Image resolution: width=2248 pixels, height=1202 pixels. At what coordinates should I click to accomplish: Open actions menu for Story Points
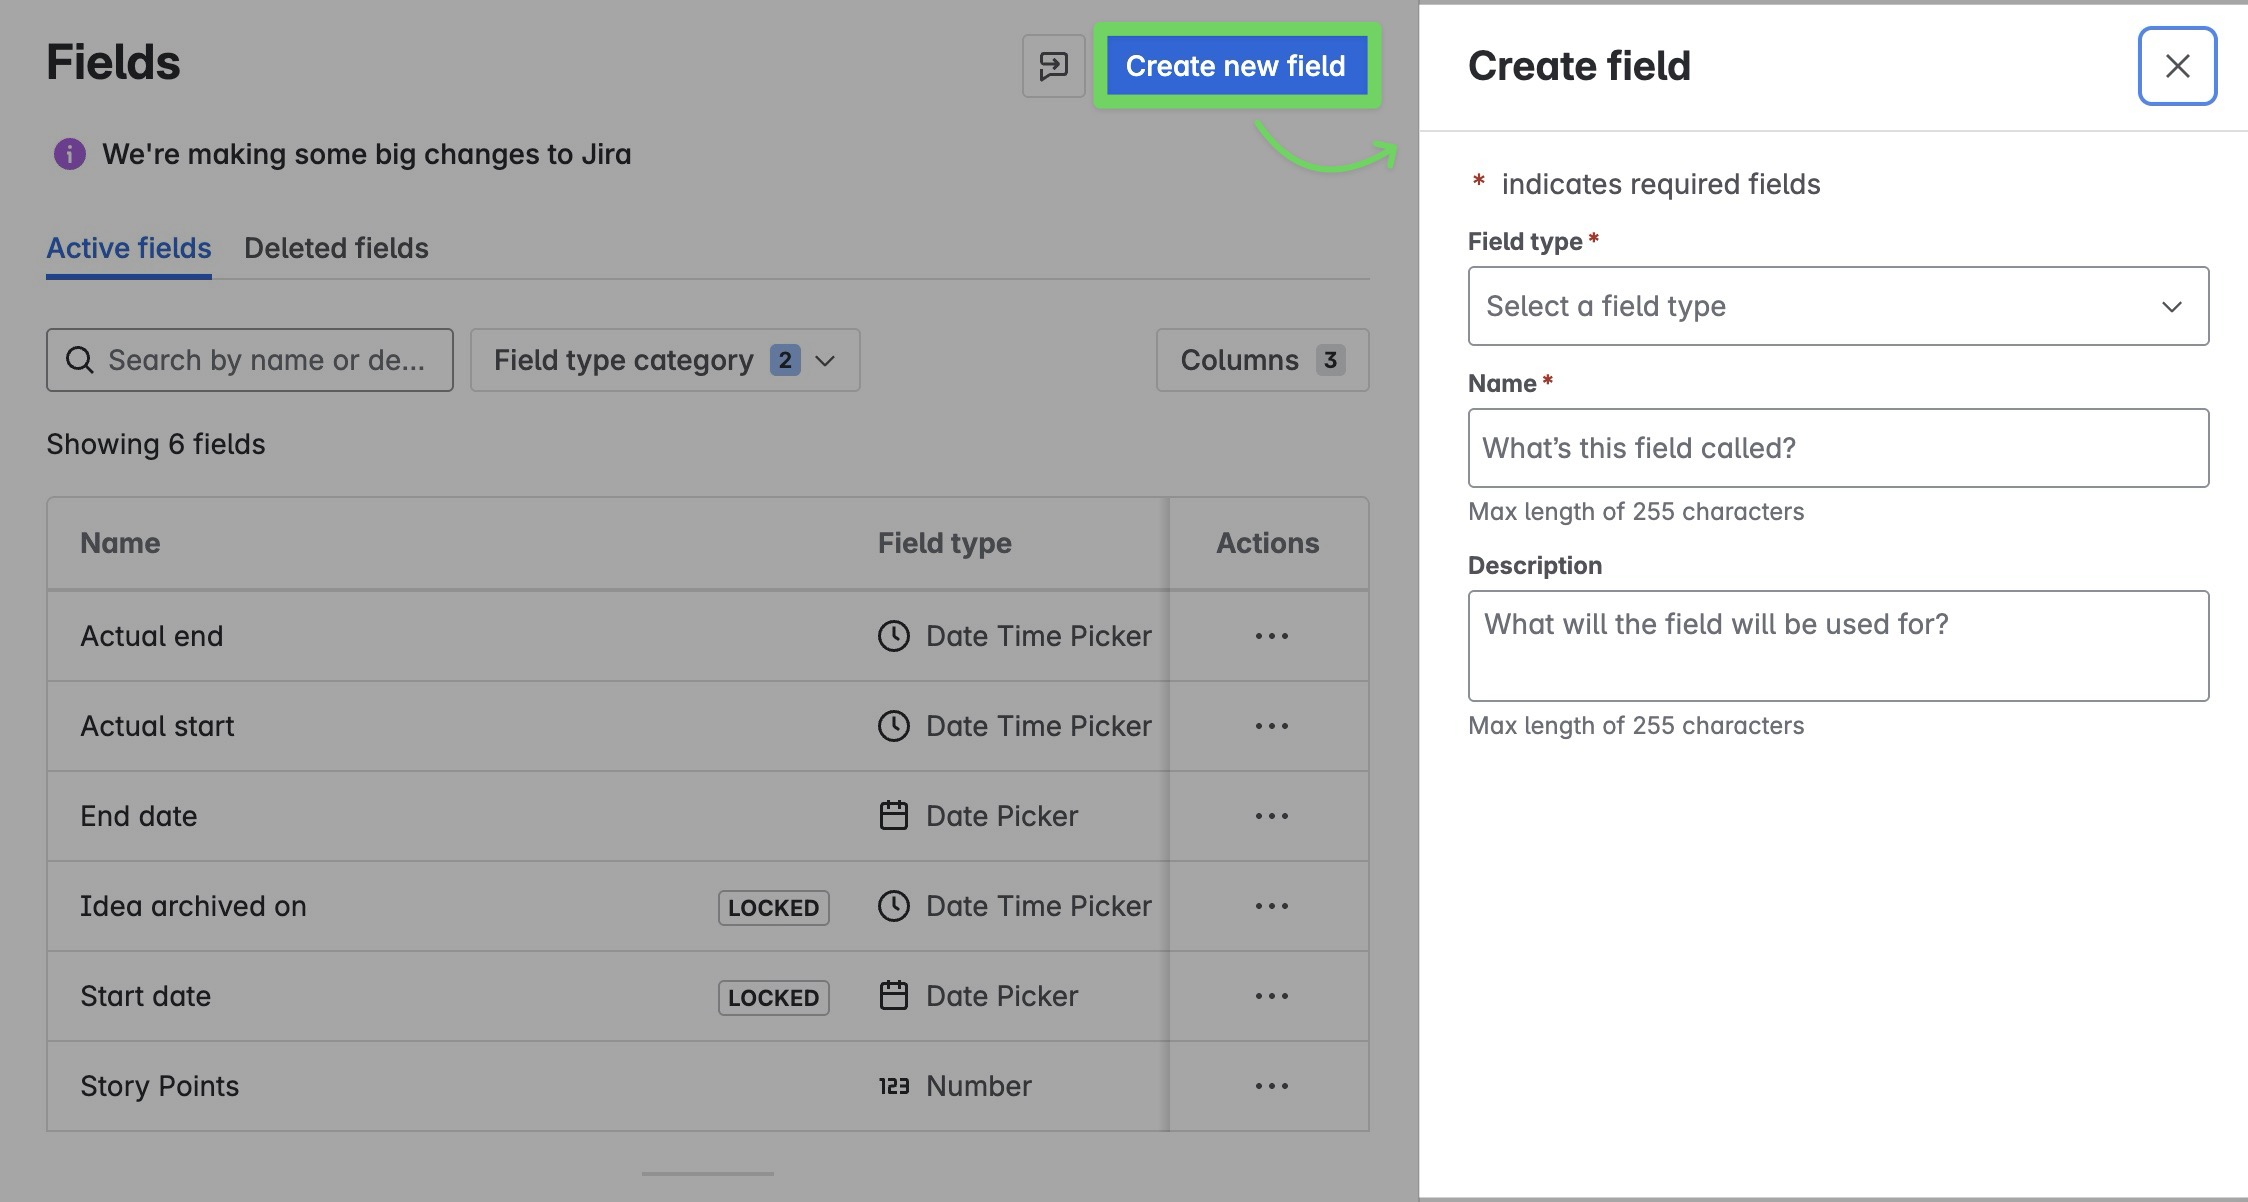(1271, 1086)
